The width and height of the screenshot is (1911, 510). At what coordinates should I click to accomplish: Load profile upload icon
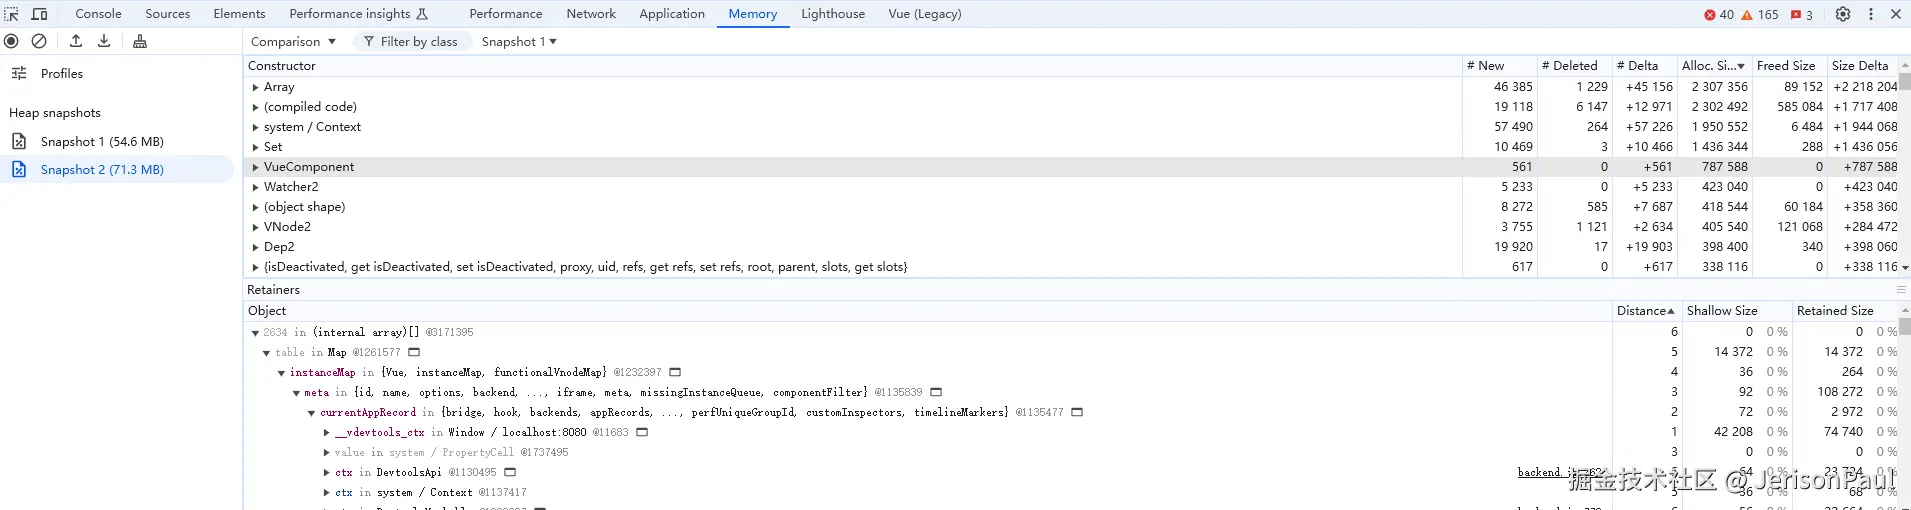coord(76,41)
